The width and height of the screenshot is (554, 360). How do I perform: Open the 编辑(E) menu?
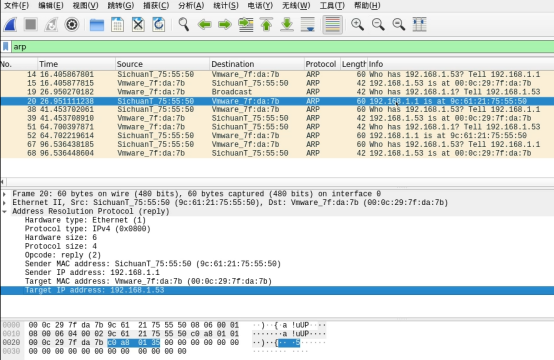coord(51,5)
